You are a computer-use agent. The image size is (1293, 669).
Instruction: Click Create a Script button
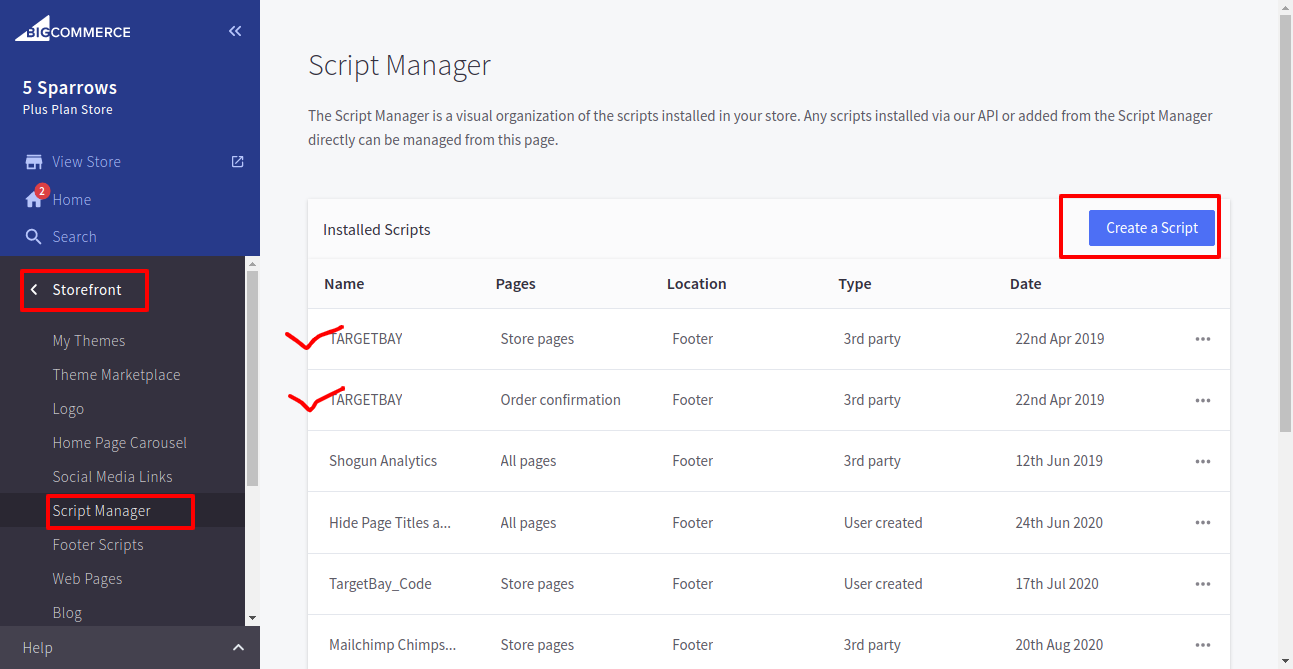[1152, 228]
